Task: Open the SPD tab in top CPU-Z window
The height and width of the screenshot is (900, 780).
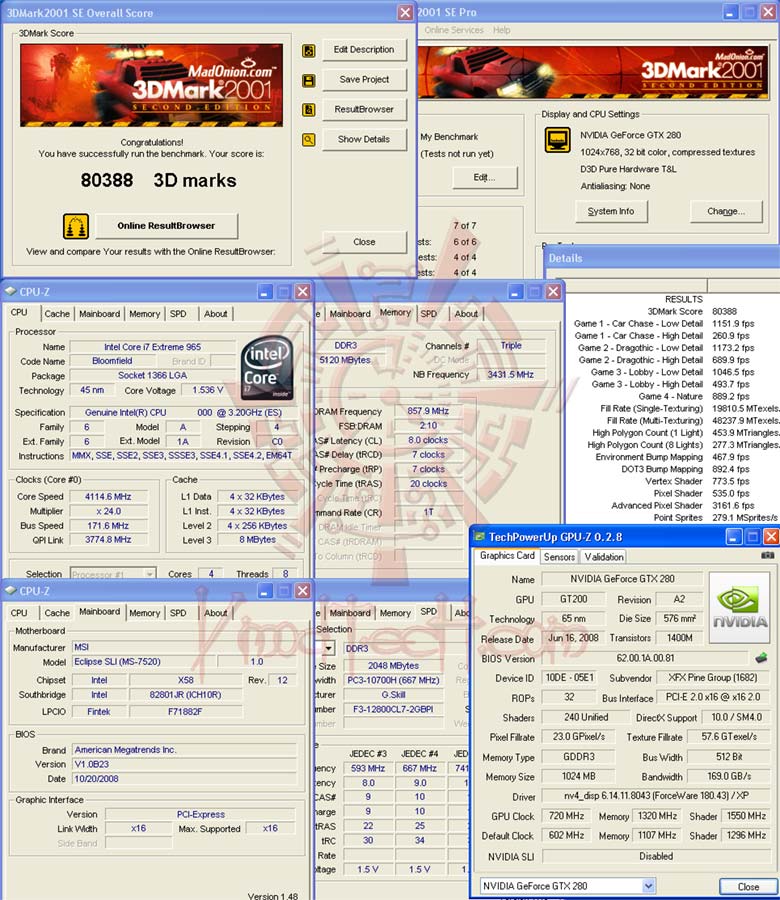Action: pos(178,314)
